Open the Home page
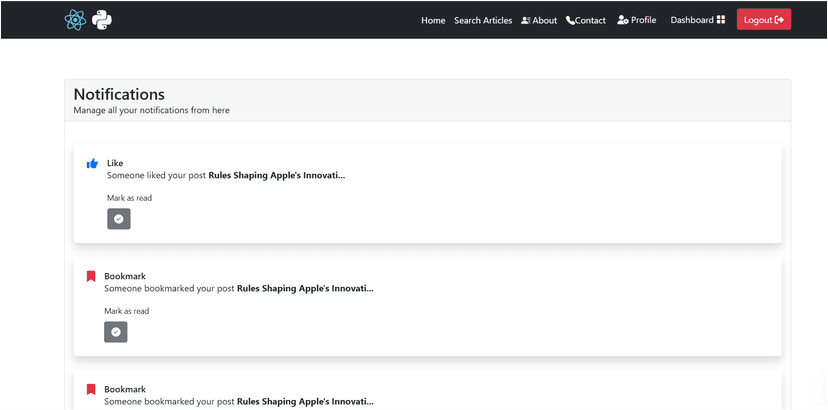This screenshot has height=410, width=828. [433, 20]
